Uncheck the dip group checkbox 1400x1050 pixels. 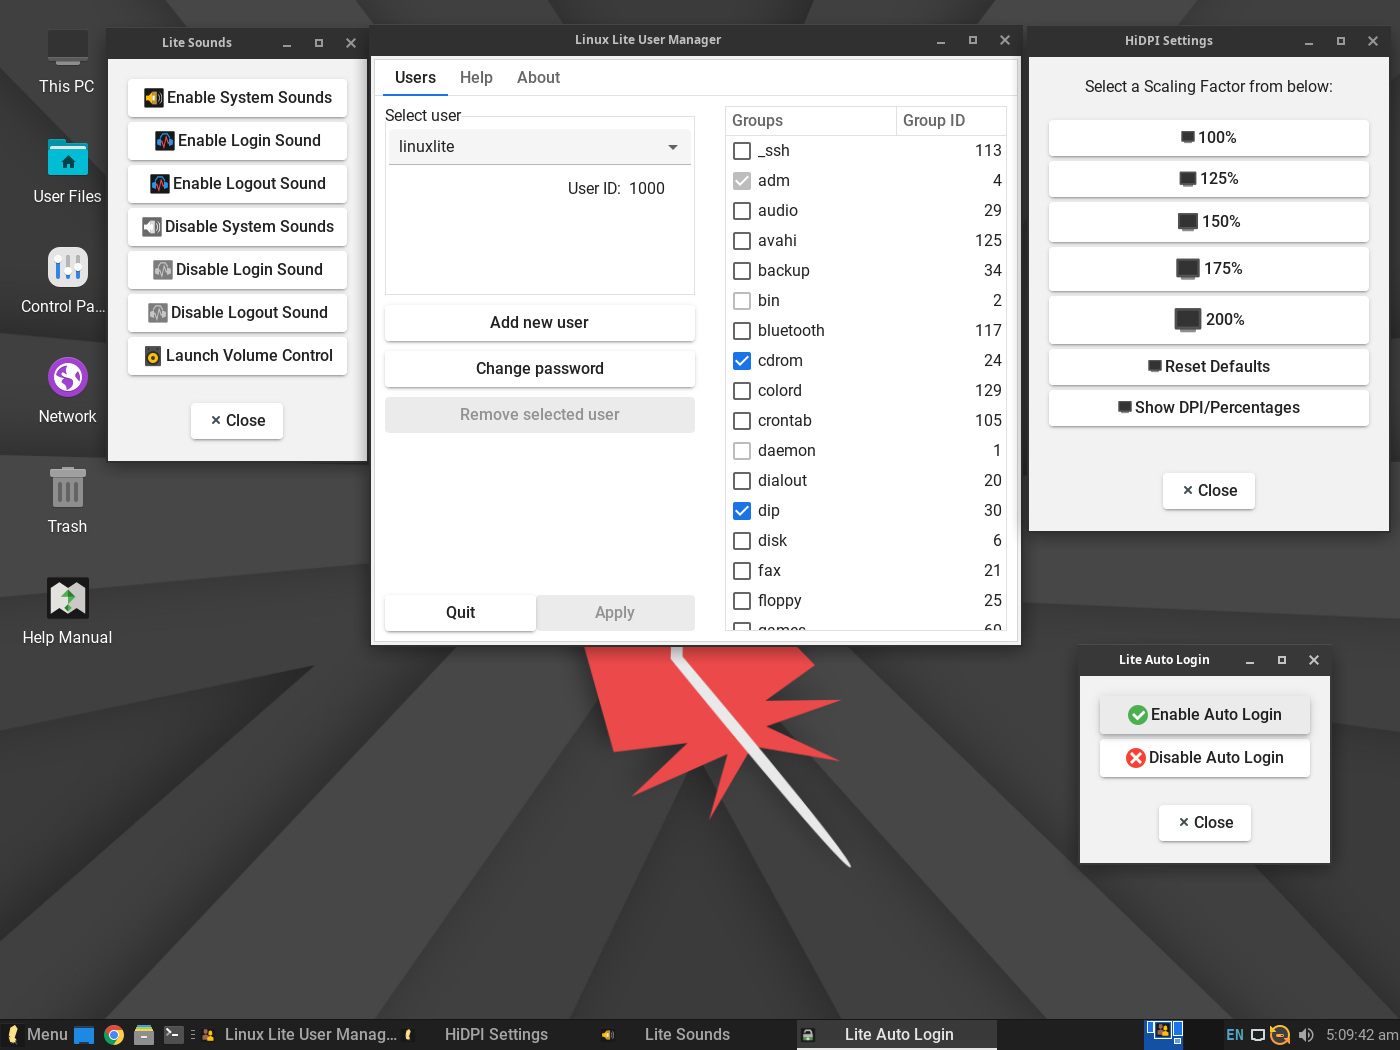[x=742, y=511]
